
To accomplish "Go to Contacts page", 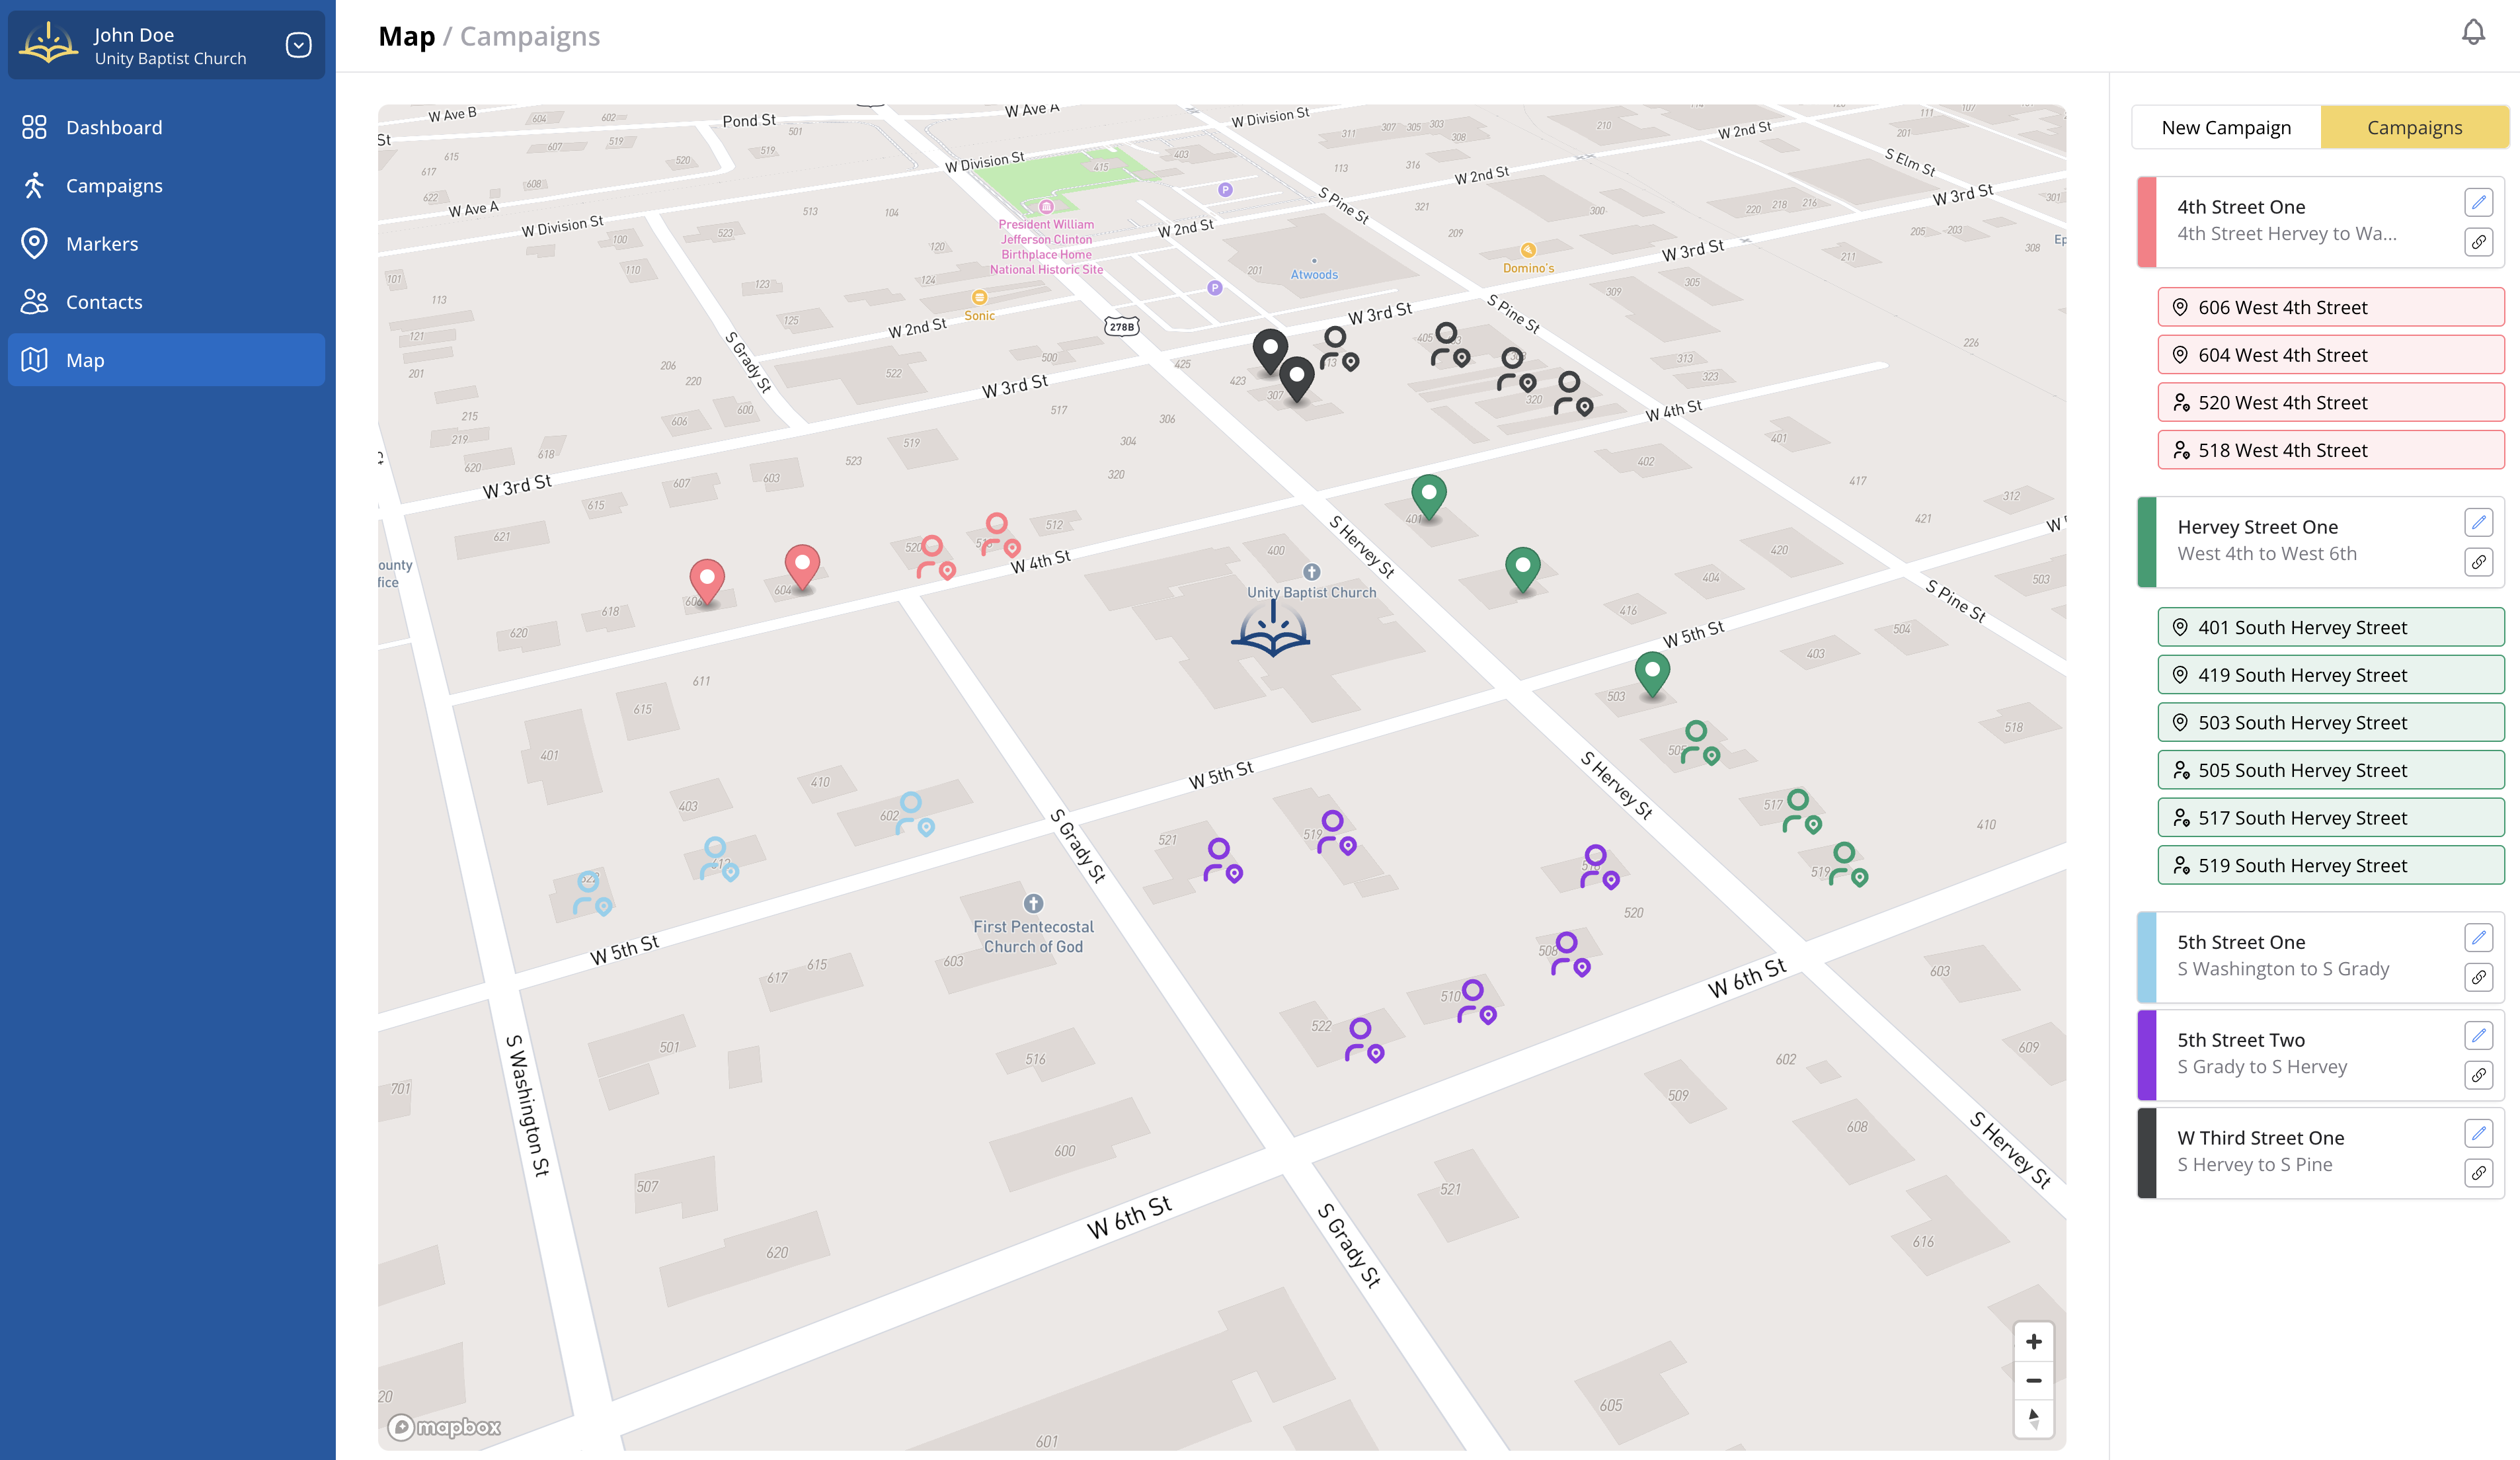I will coord(104,302).
